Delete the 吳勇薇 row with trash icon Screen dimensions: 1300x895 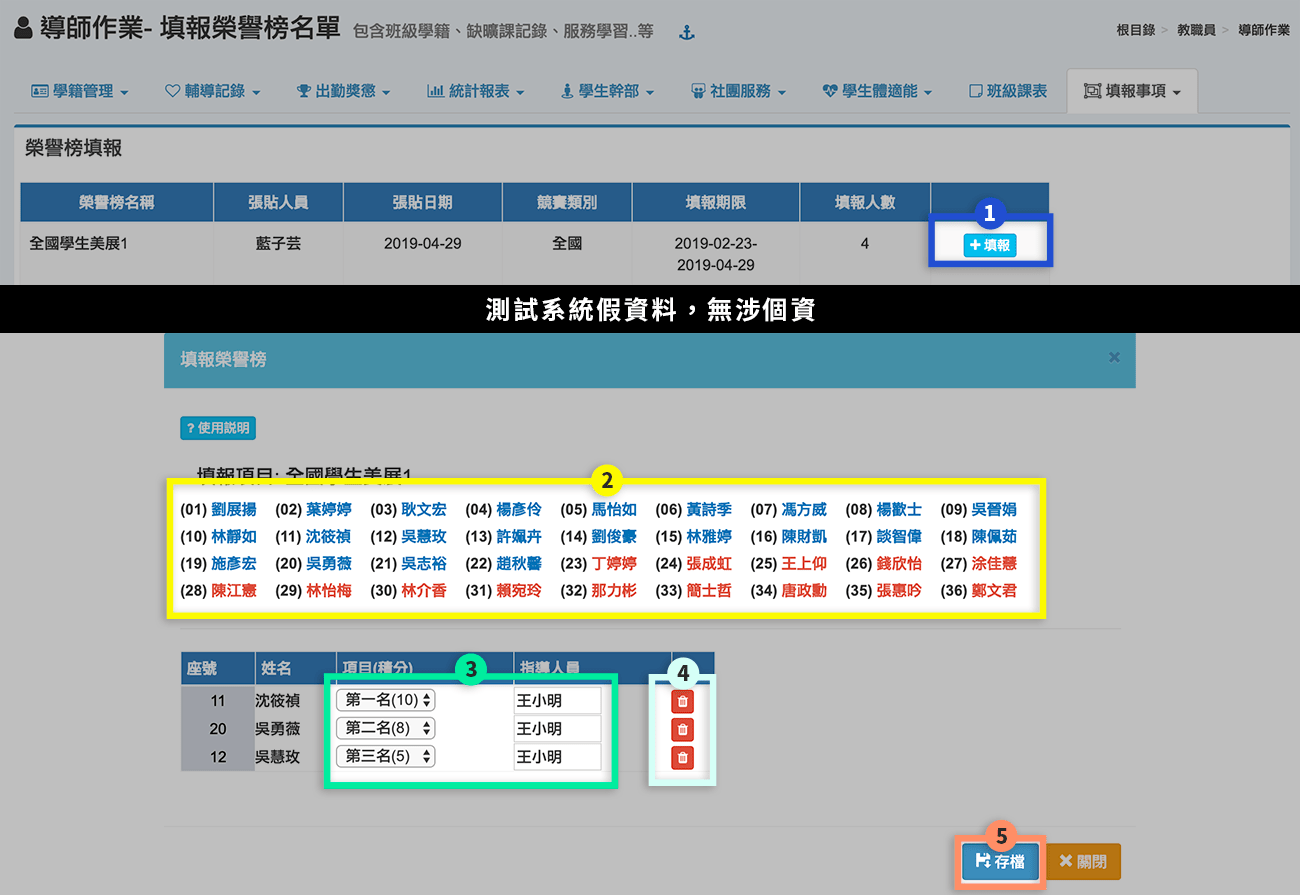(x=682, y=729)
